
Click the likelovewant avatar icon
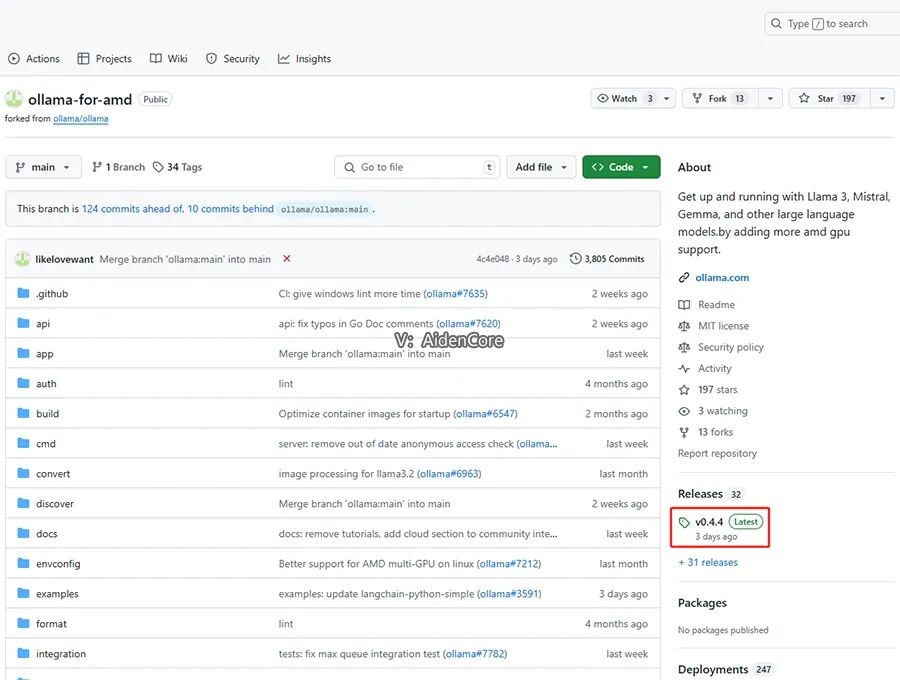(x=22, y=259)
